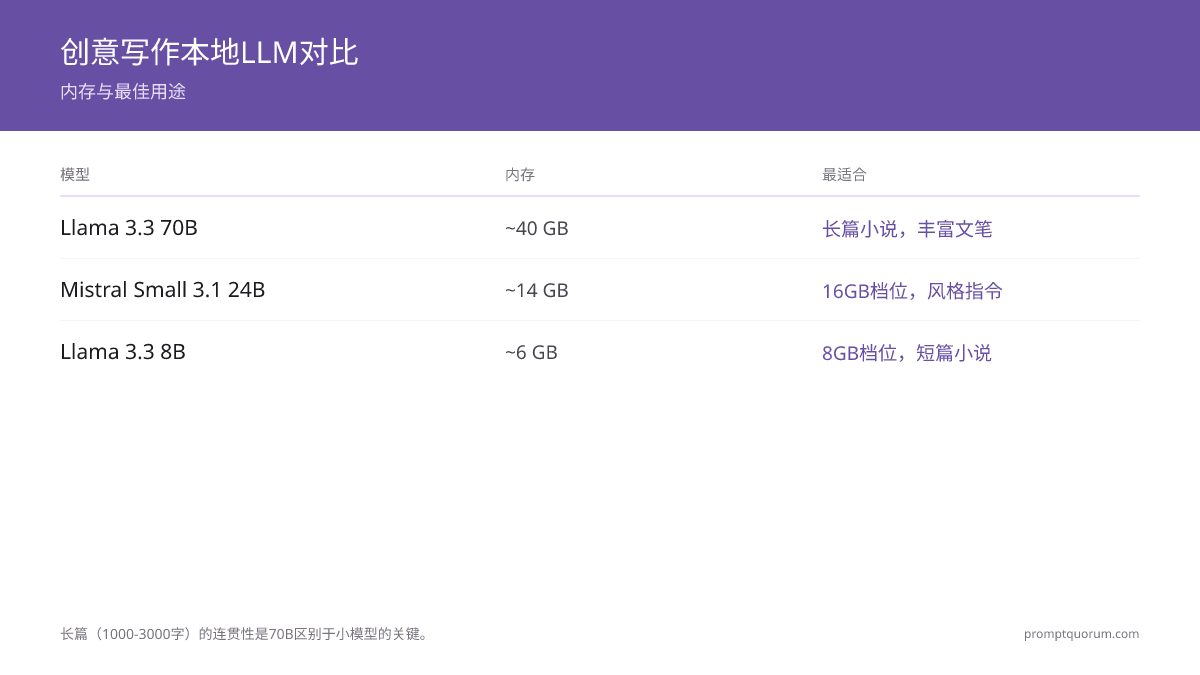The width and height of the screenshot is (1200, 675).
Task: Click the ~6 GB memory value
Action: coord(531,353)
